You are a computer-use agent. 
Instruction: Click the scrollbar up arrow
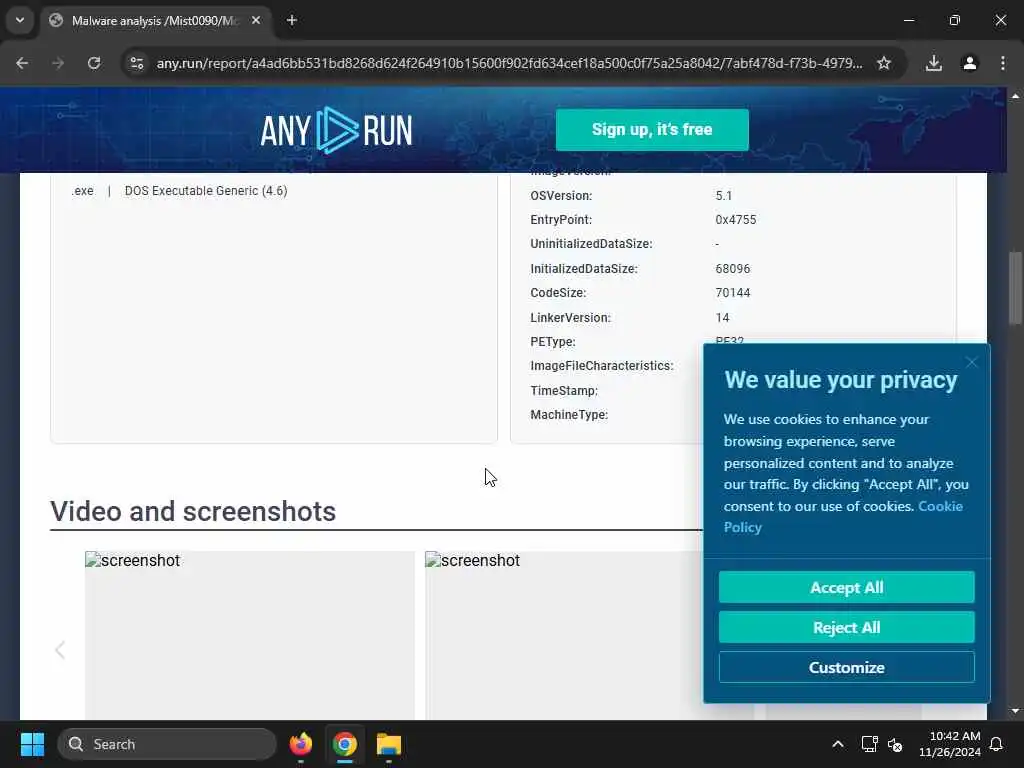[x=1015, y=96]
